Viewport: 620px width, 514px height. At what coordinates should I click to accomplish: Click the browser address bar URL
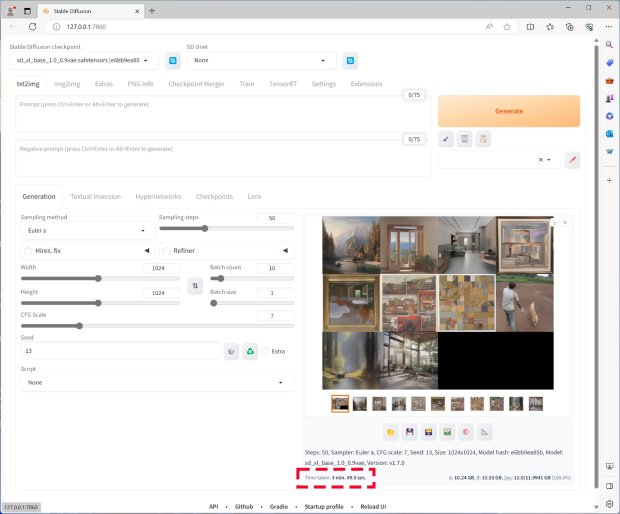(x=86, y=27)
